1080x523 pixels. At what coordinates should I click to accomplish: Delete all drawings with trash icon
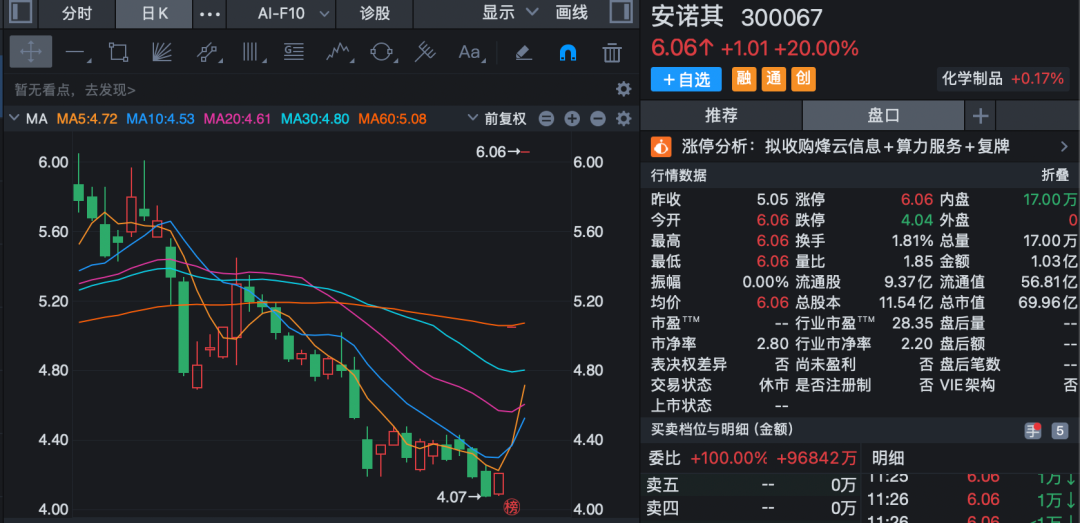pos(612,52)
